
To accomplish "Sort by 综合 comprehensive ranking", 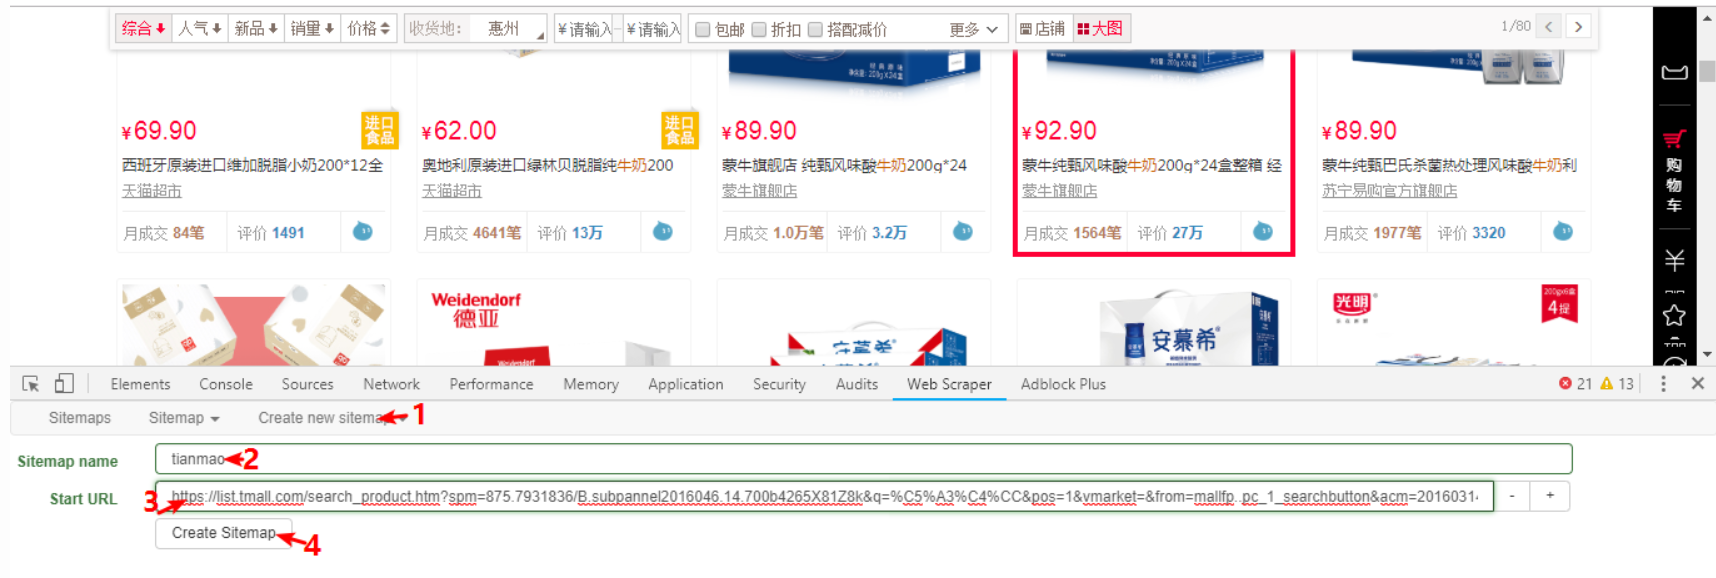I will tap(143, 29).
